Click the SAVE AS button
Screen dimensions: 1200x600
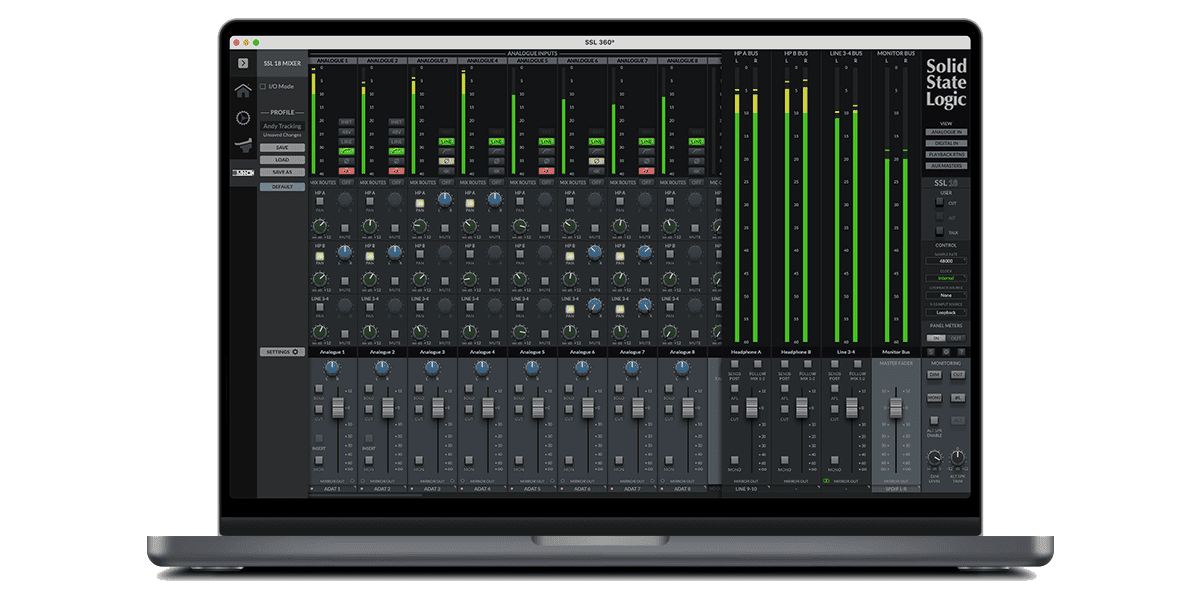(x=282, y=172)
